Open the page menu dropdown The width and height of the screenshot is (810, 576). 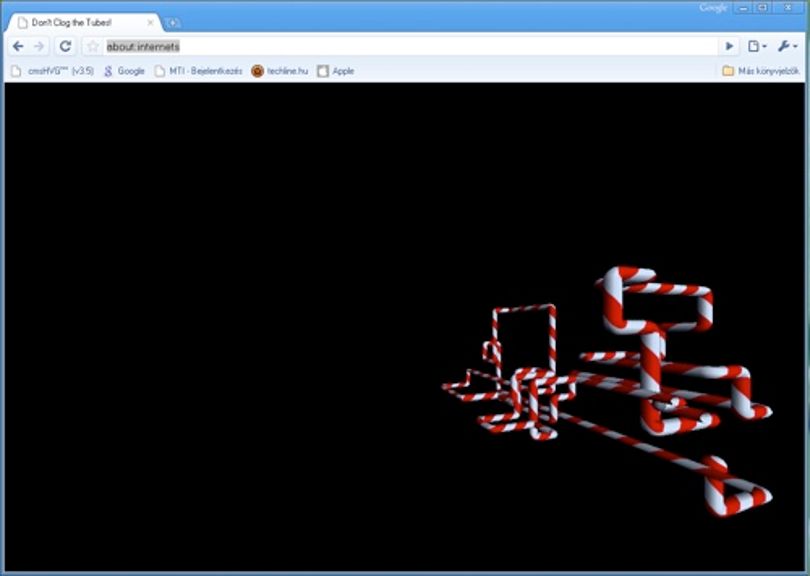[x=757, y=46]
